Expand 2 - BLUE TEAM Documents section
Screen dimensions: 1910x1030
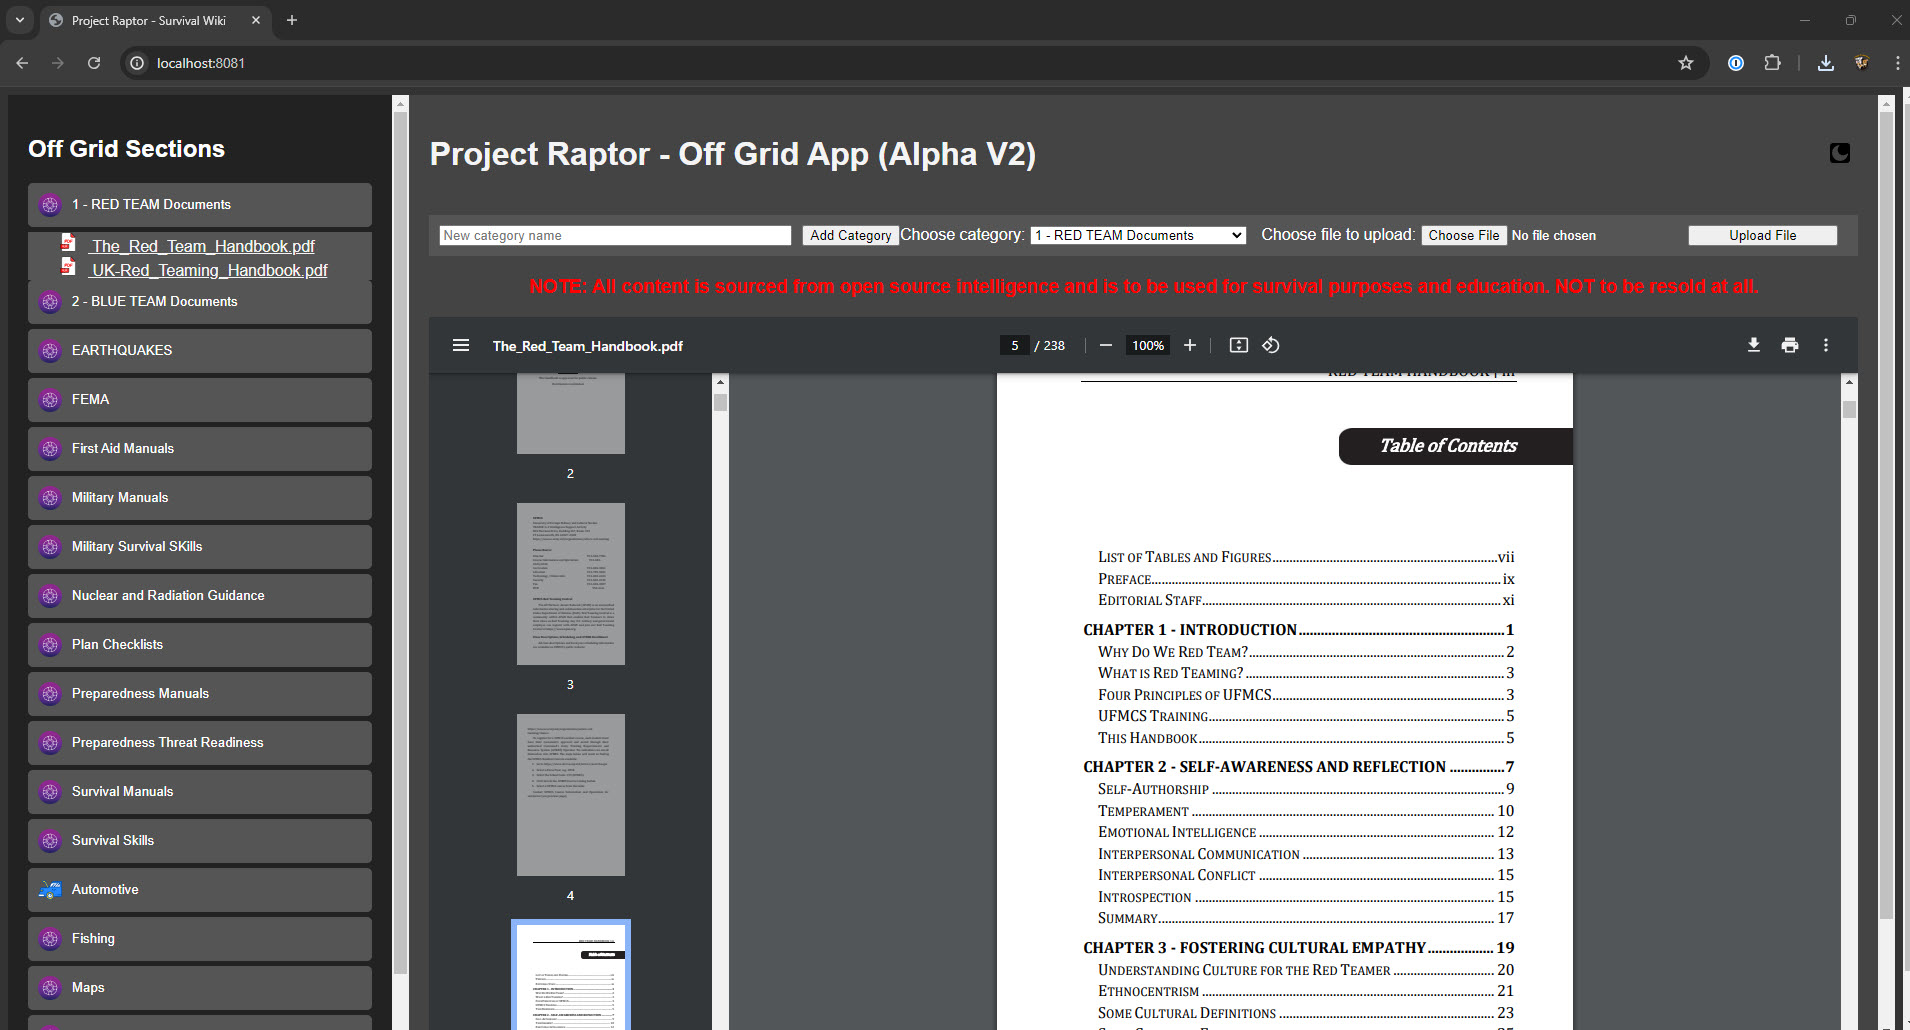200,301
